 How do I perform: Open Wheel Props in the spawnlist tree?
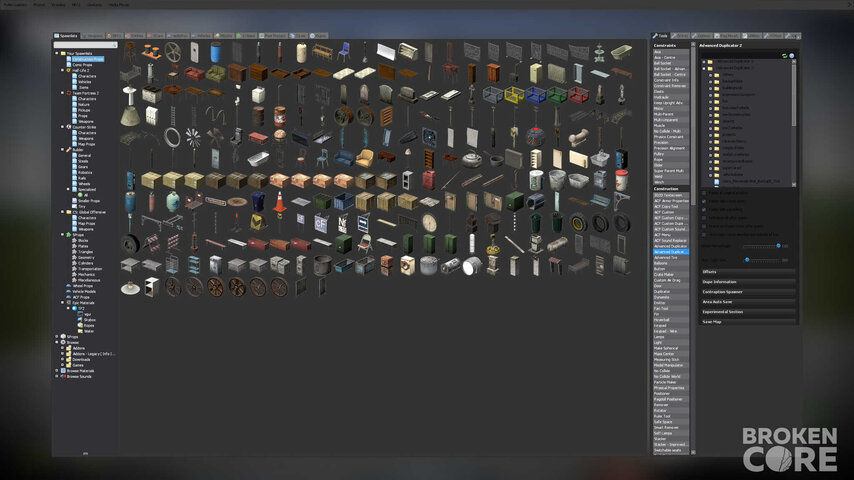point(82,285)
